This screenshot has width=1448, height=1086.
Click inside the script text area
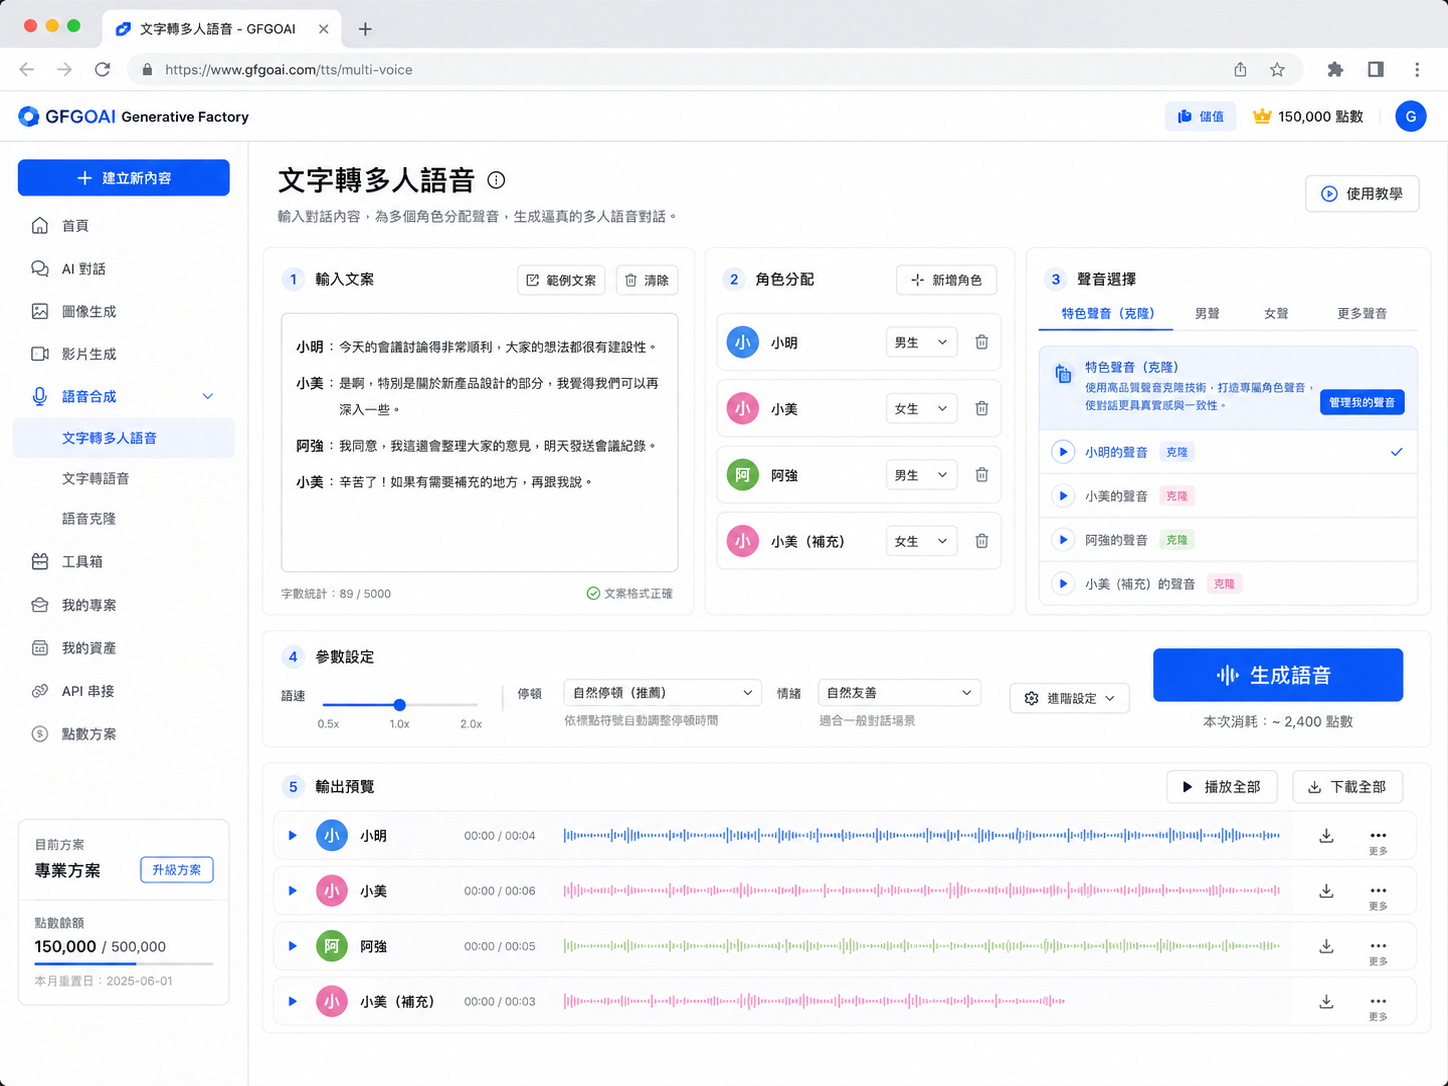click(x=480, y=442)
